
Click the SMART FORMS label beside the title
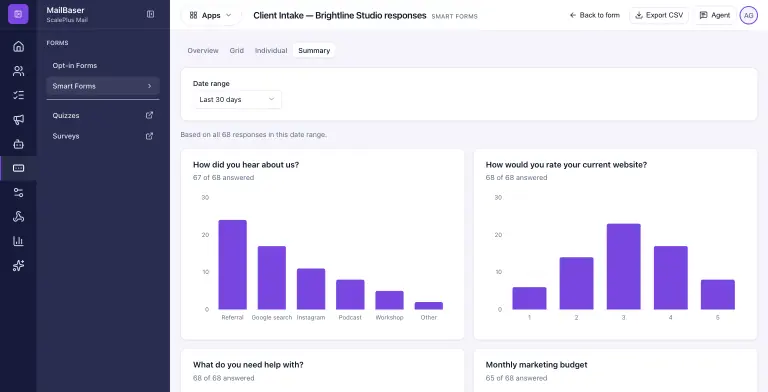[455, 16]
